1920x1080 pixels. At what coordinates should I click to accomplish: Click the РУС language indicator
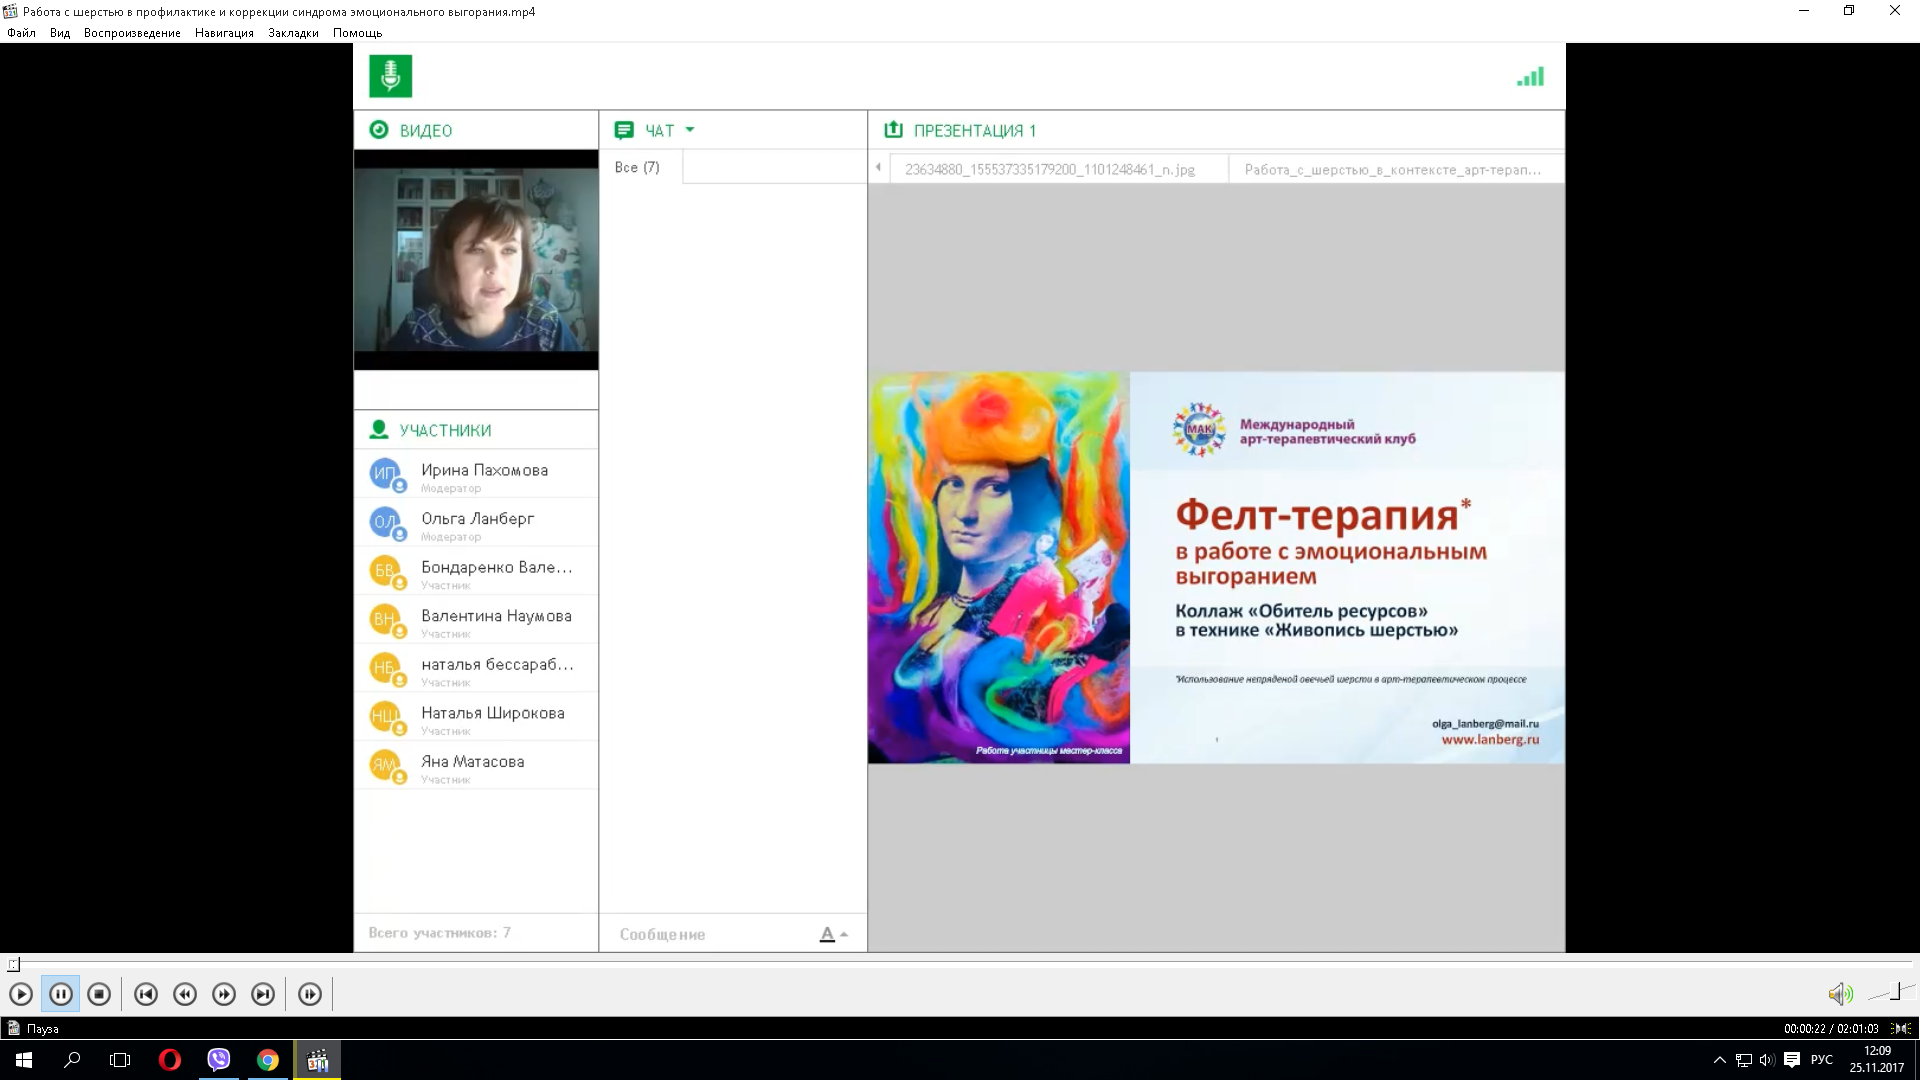click(x=1822, y=1060)
